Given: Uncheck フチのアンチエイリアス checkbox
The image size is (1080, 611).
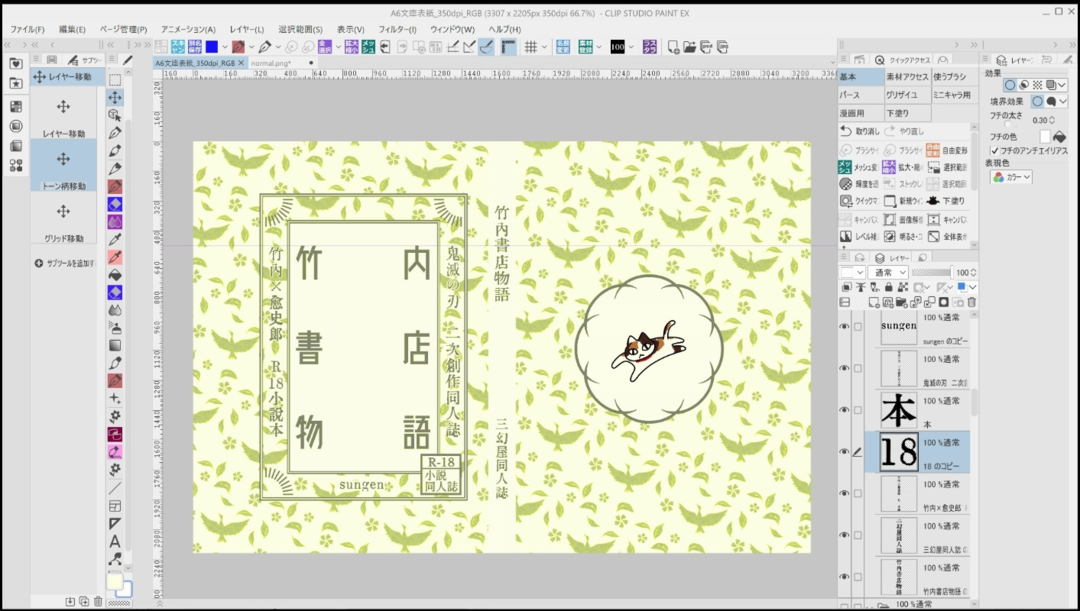Looking at the screenshot, I should (995, 151).
